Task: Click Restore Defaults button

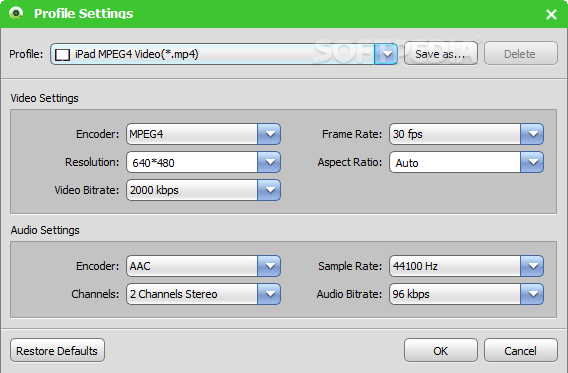Action: [57, 351]
